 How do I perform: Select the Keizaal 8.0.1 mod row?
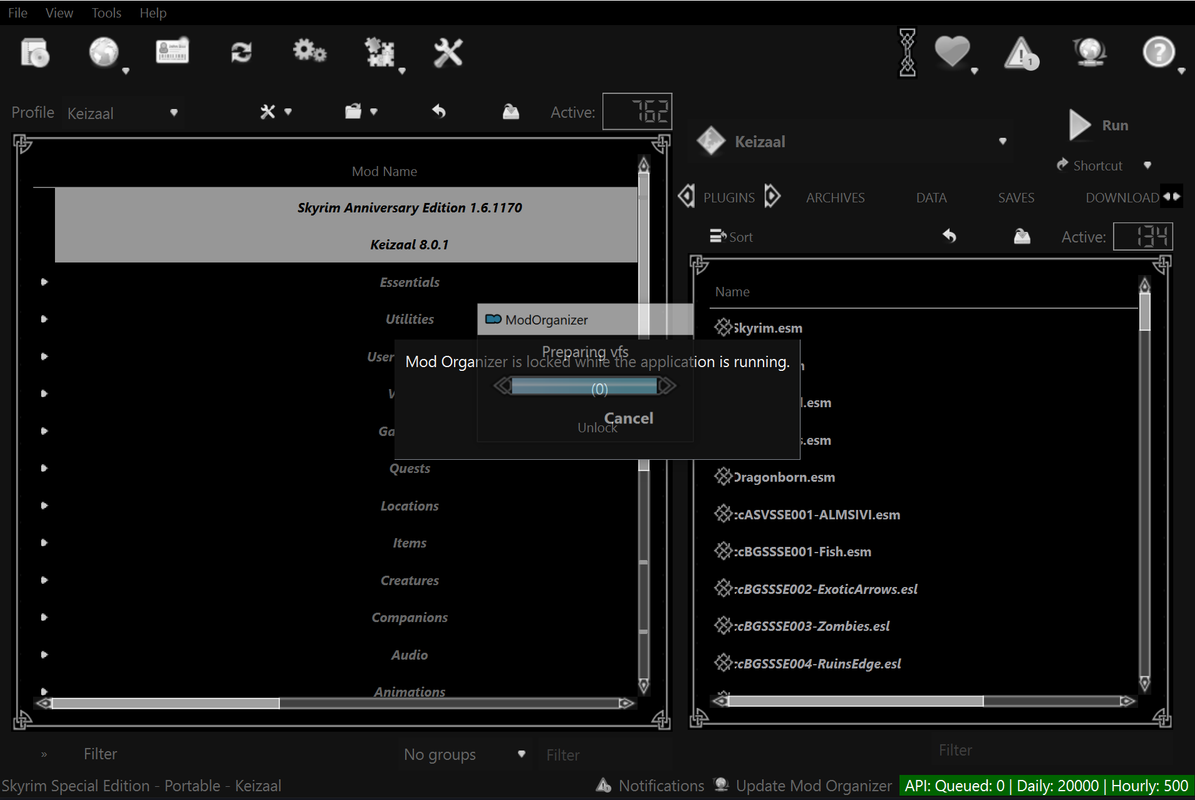click(x=346, y=245)
